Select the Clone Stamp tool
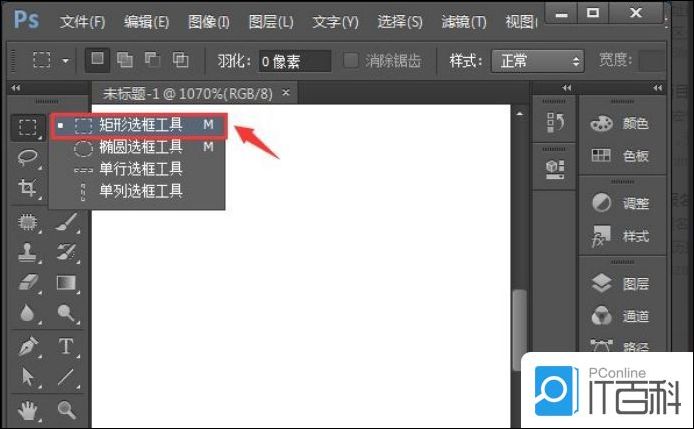Viewport: 694px width, 429px height. (27, 252)
